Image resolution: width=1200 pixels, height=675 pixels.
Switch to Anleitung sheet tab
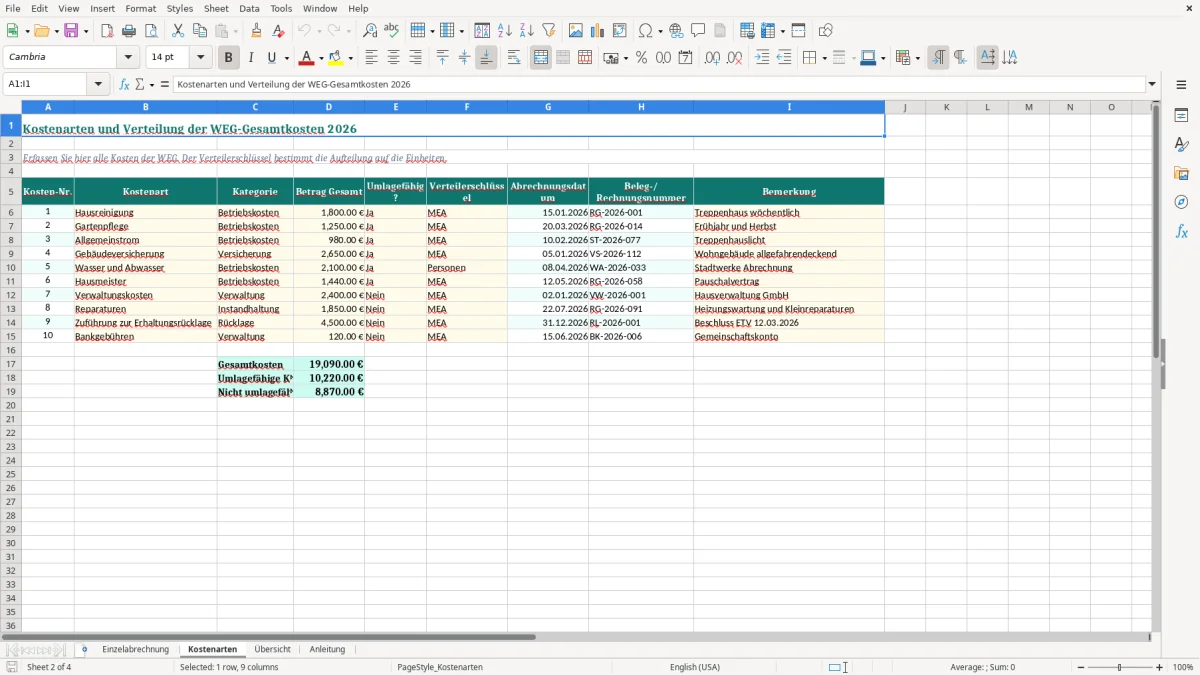(x=327, y=649)
